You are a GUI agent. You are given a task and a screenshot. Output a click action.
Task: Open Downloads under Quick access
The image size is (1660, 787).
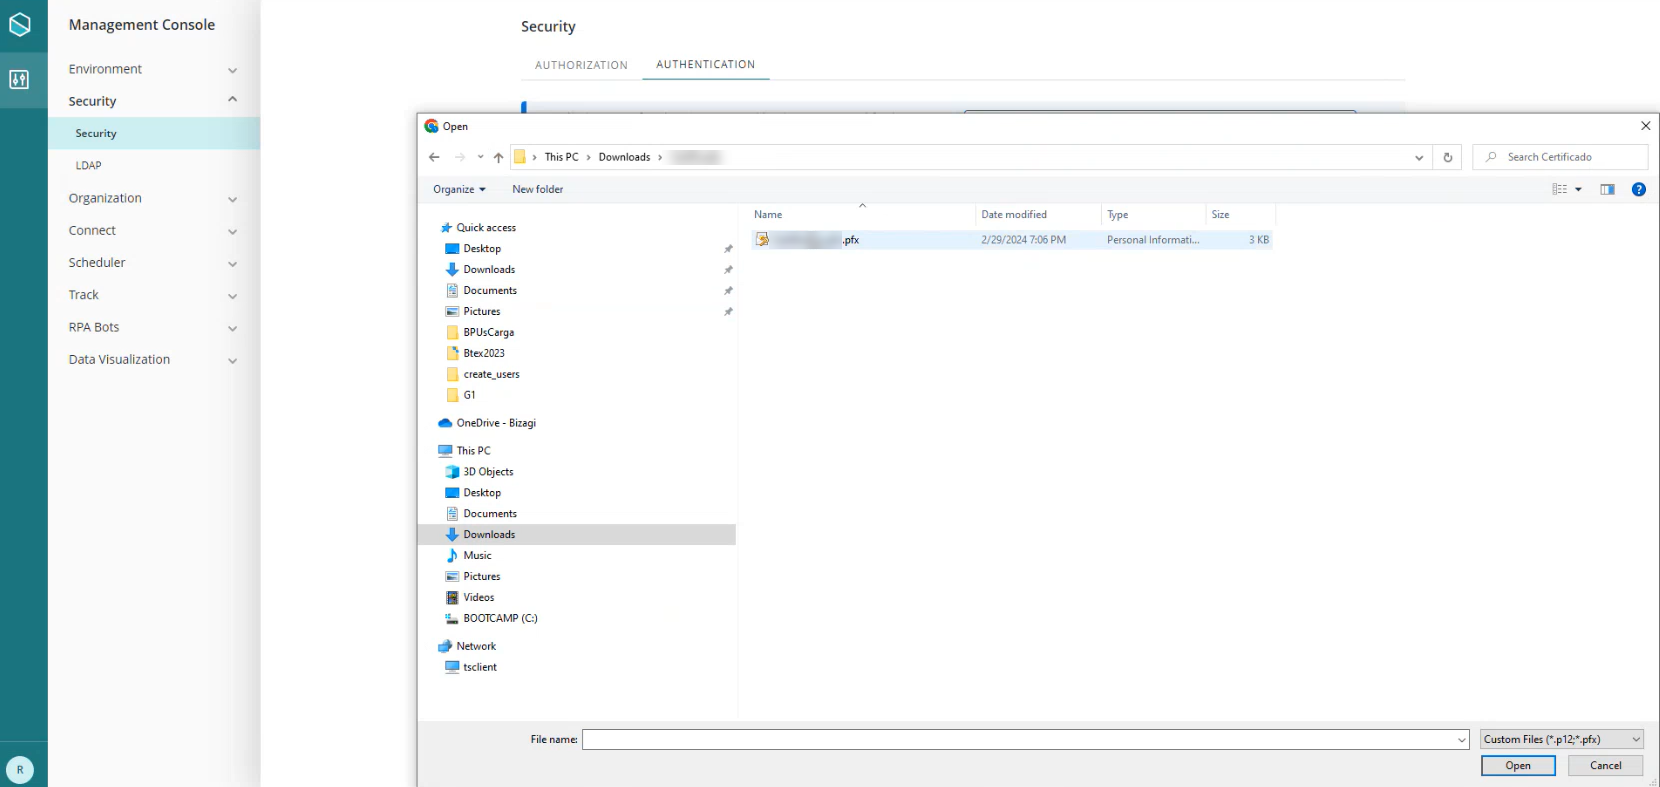pyautogui.click(x=489, y=270)
